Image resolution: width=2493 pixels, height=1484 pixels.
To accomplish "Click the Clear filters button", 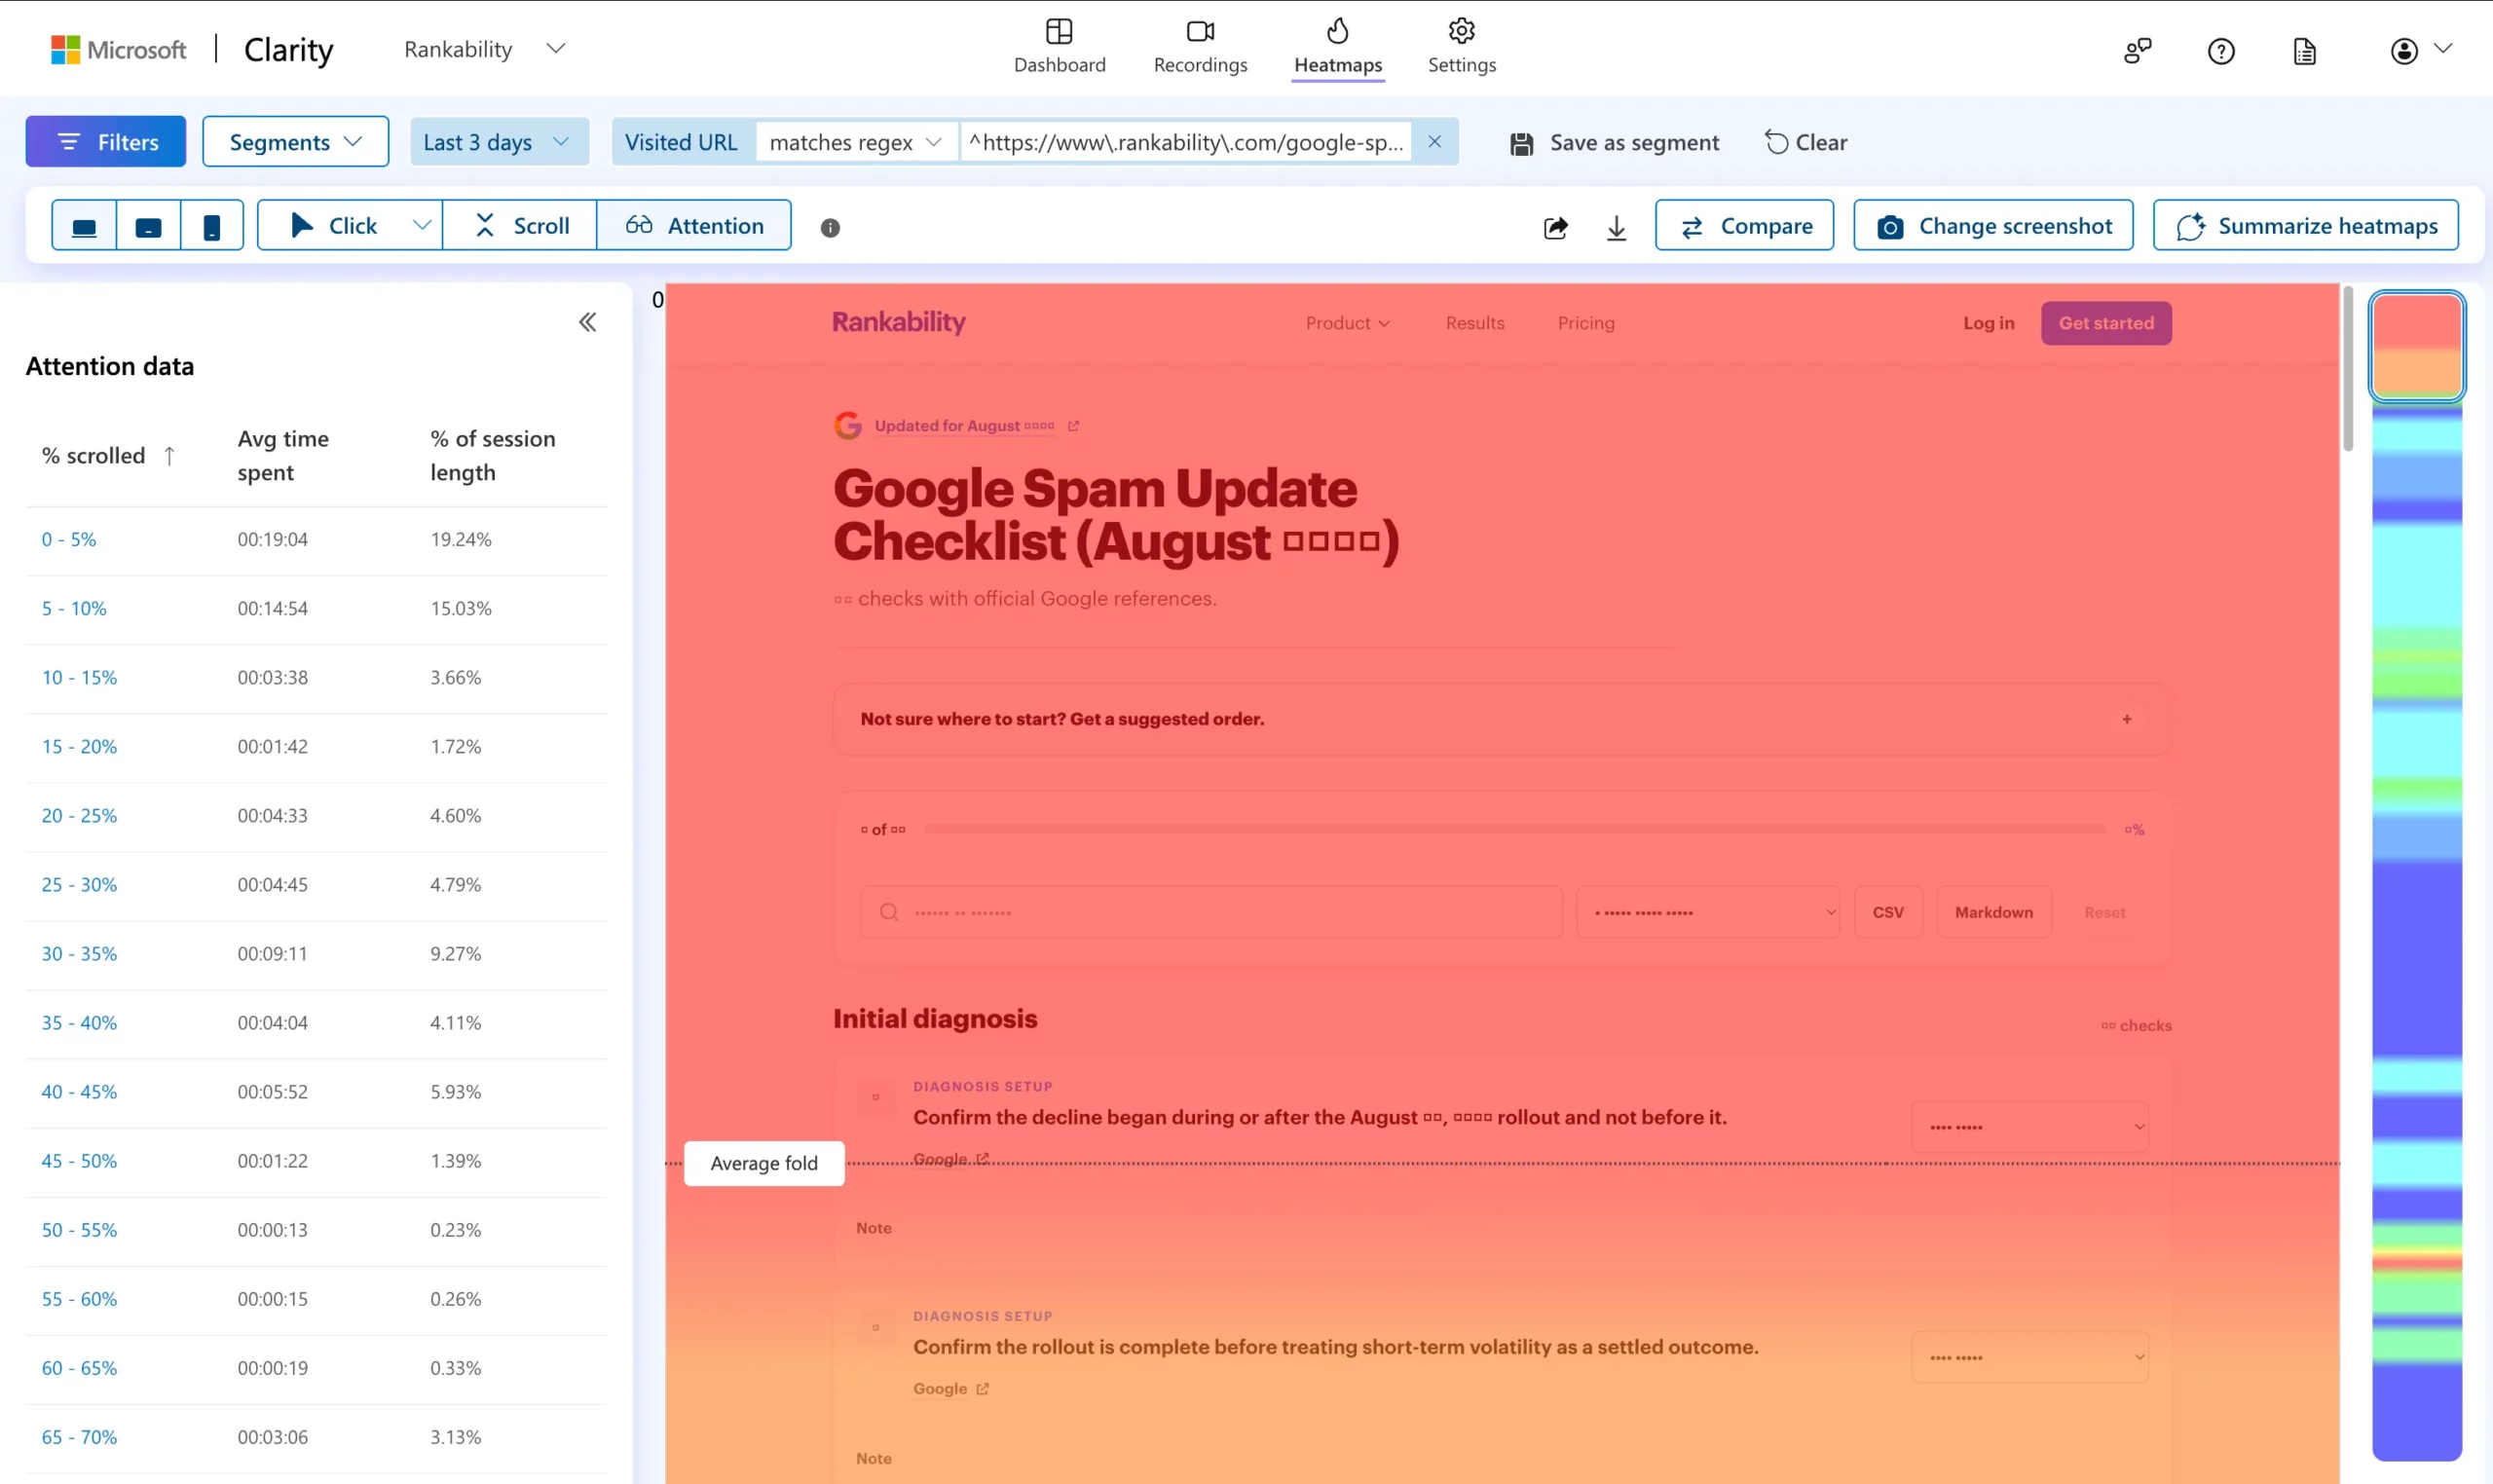I will (1805, 142).
